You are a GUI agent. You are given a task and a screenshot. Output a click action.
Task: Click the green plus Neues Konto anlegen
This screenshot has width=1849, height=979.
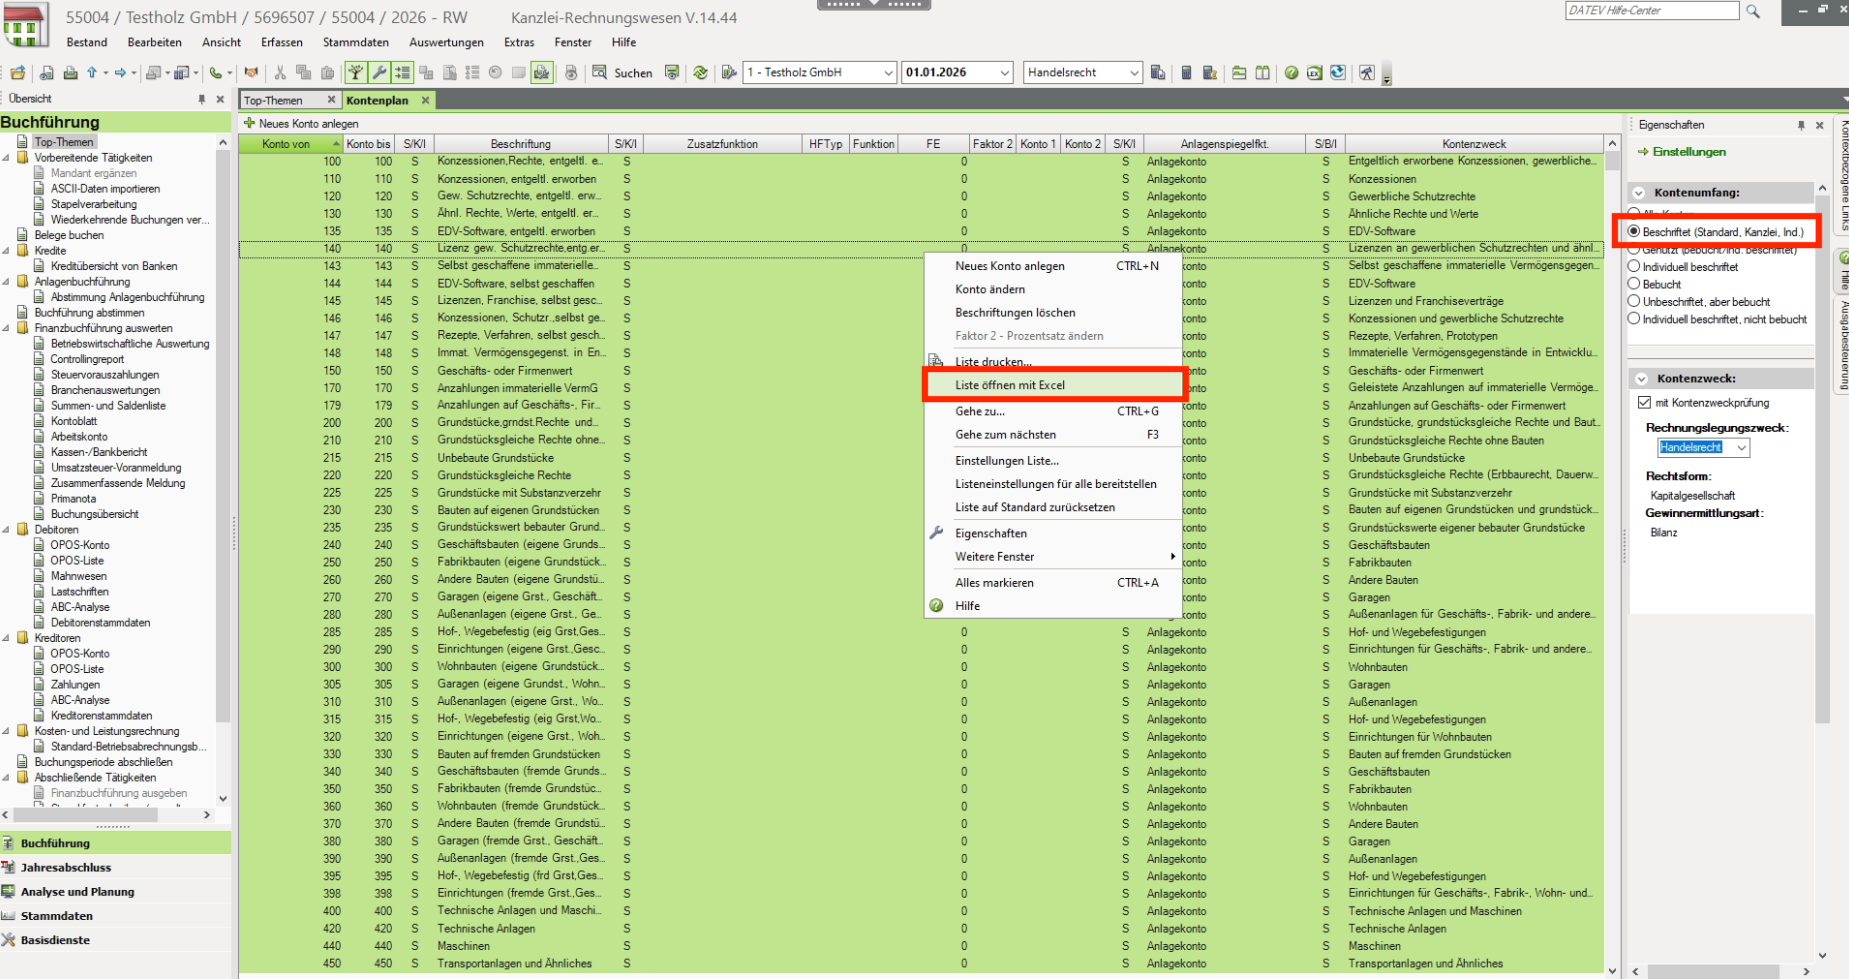click(x=301, y=124)
